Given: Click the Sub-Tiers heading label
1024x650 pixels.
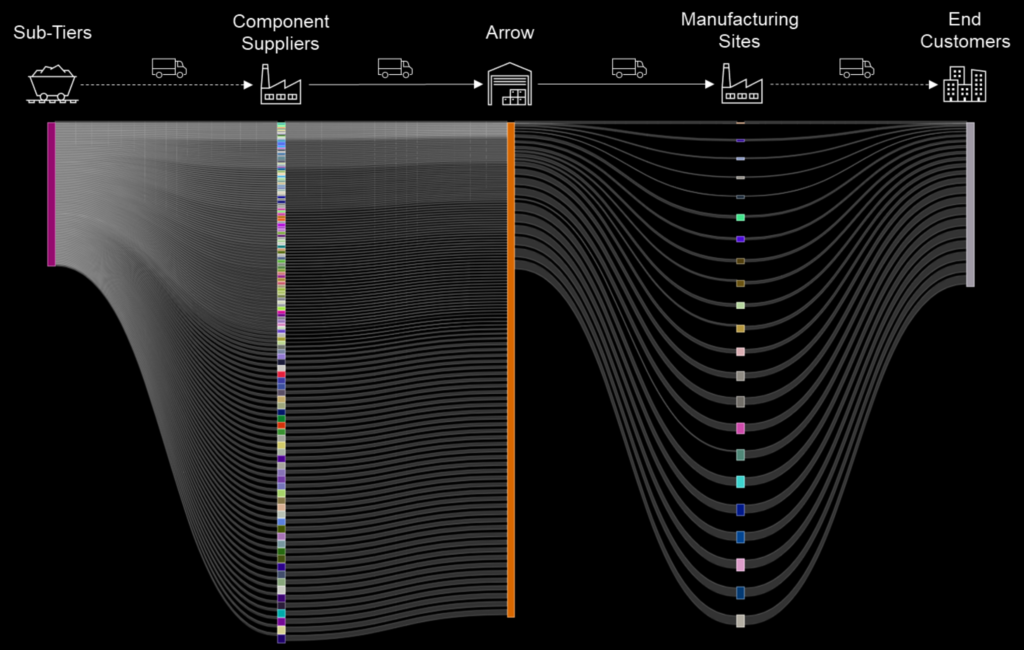Looking at the screenshot, I should pyautogui.click(x=52, y=33).
